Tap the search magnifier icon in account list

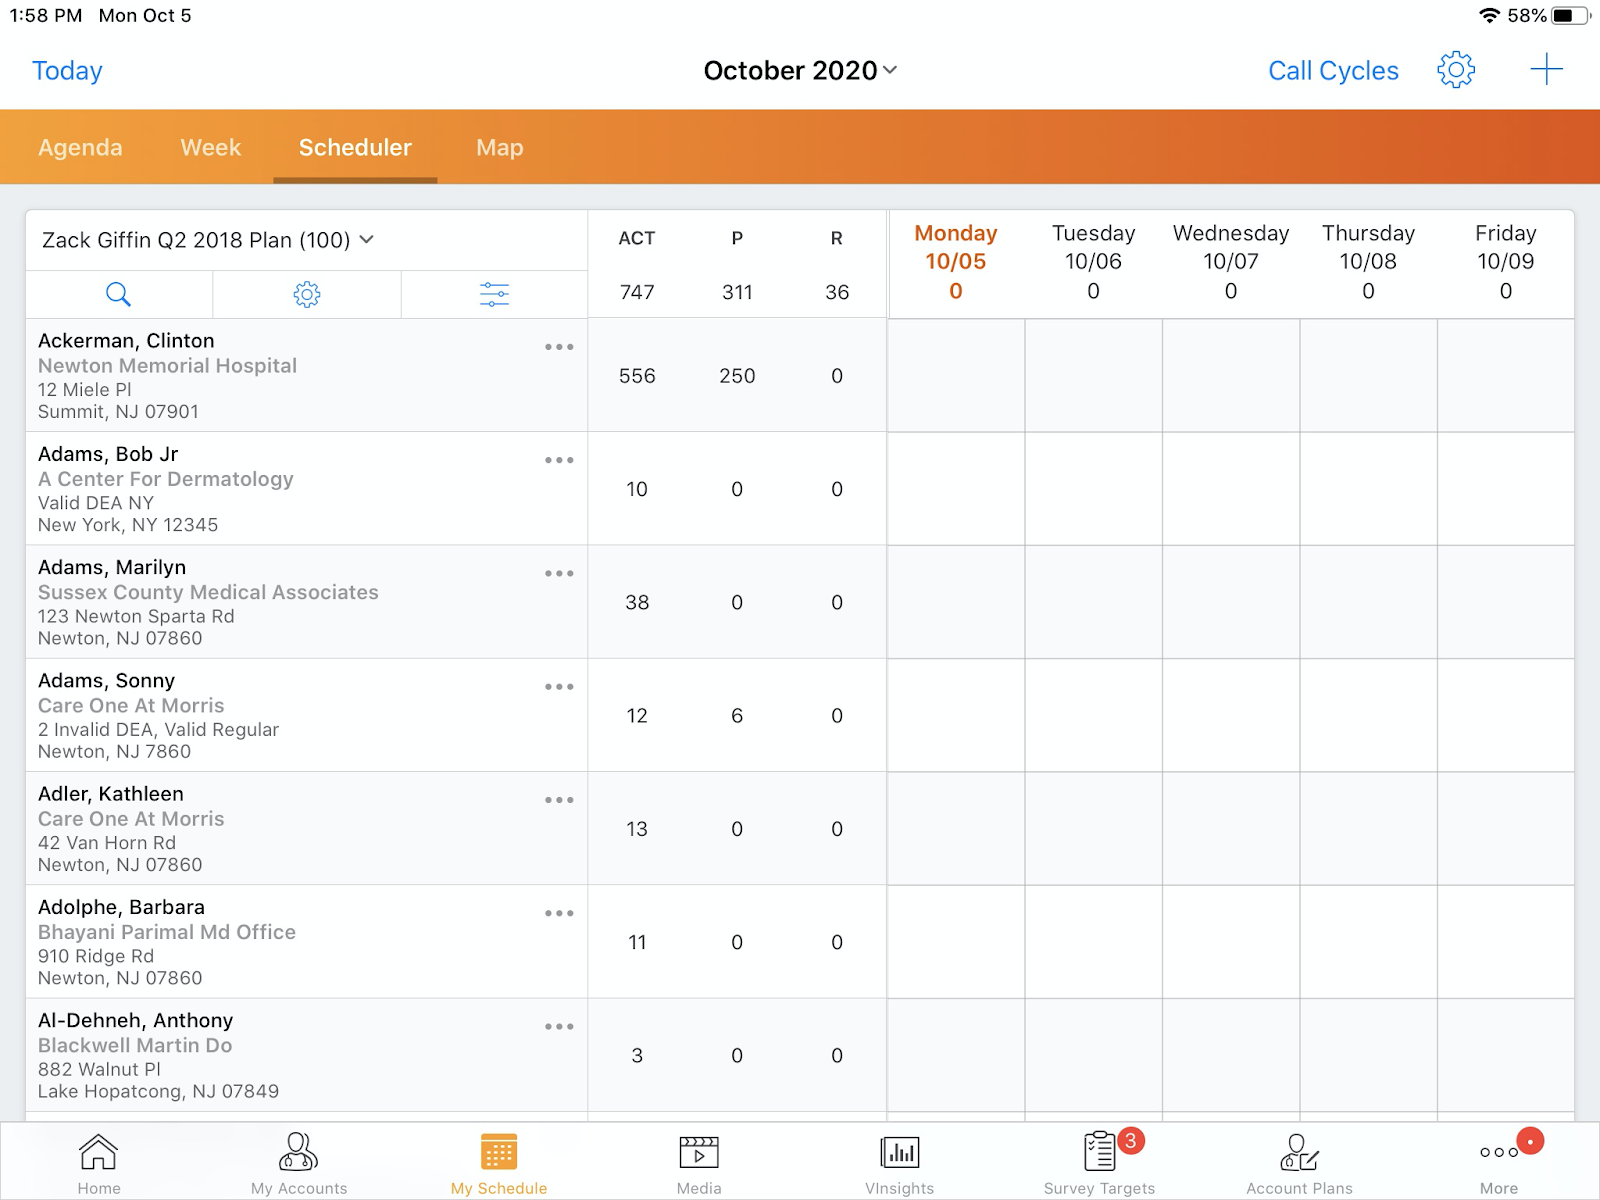118,294
